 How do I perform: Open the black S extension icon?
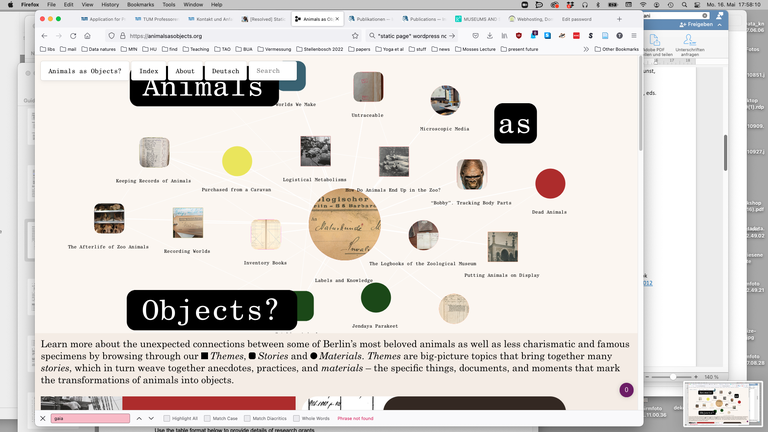tap(591, 36)
